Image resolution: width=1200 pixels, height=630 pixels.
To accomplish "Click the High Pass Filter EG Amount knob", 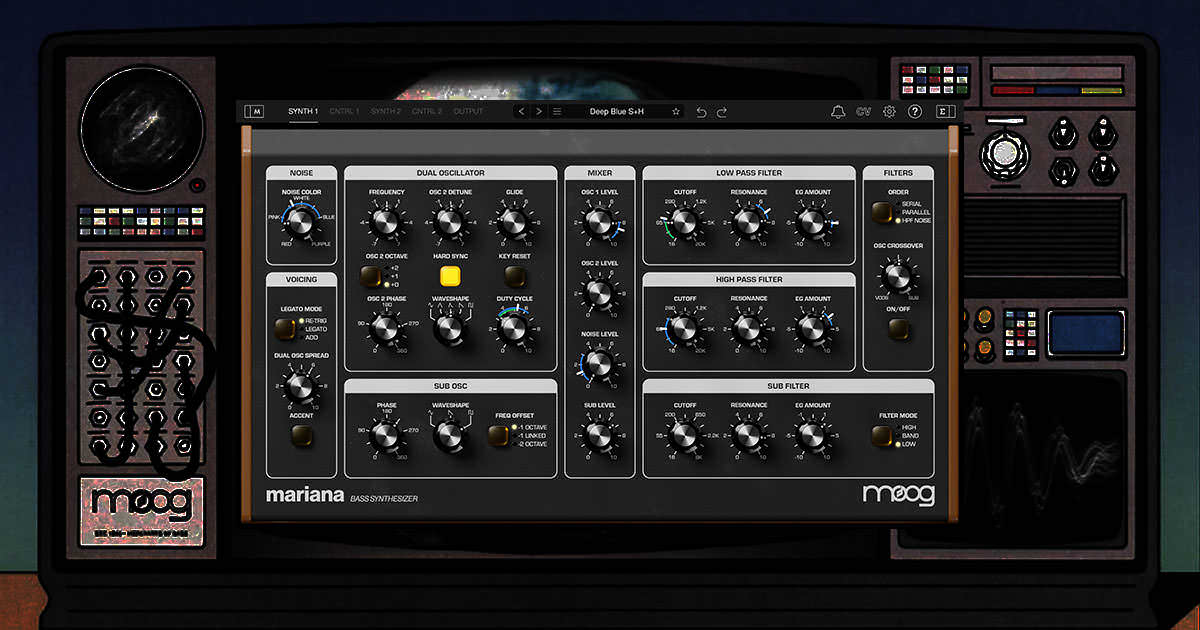I will click(x=811, y=328).
